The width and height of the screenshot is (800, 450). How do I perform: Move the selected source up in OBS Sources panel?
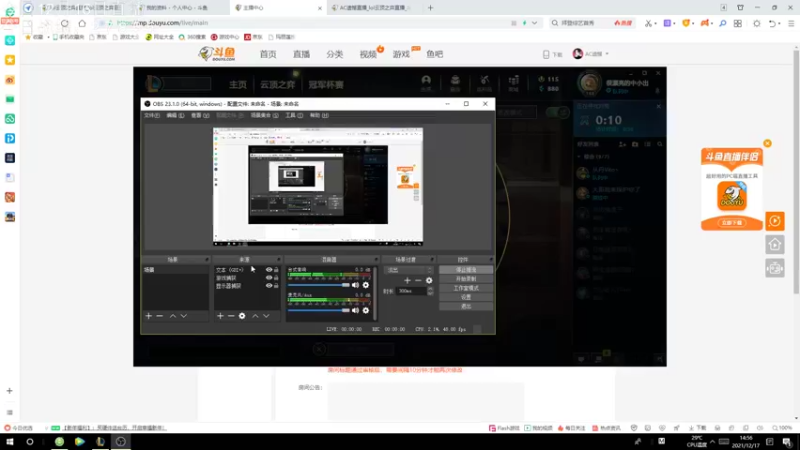(255, 316)
